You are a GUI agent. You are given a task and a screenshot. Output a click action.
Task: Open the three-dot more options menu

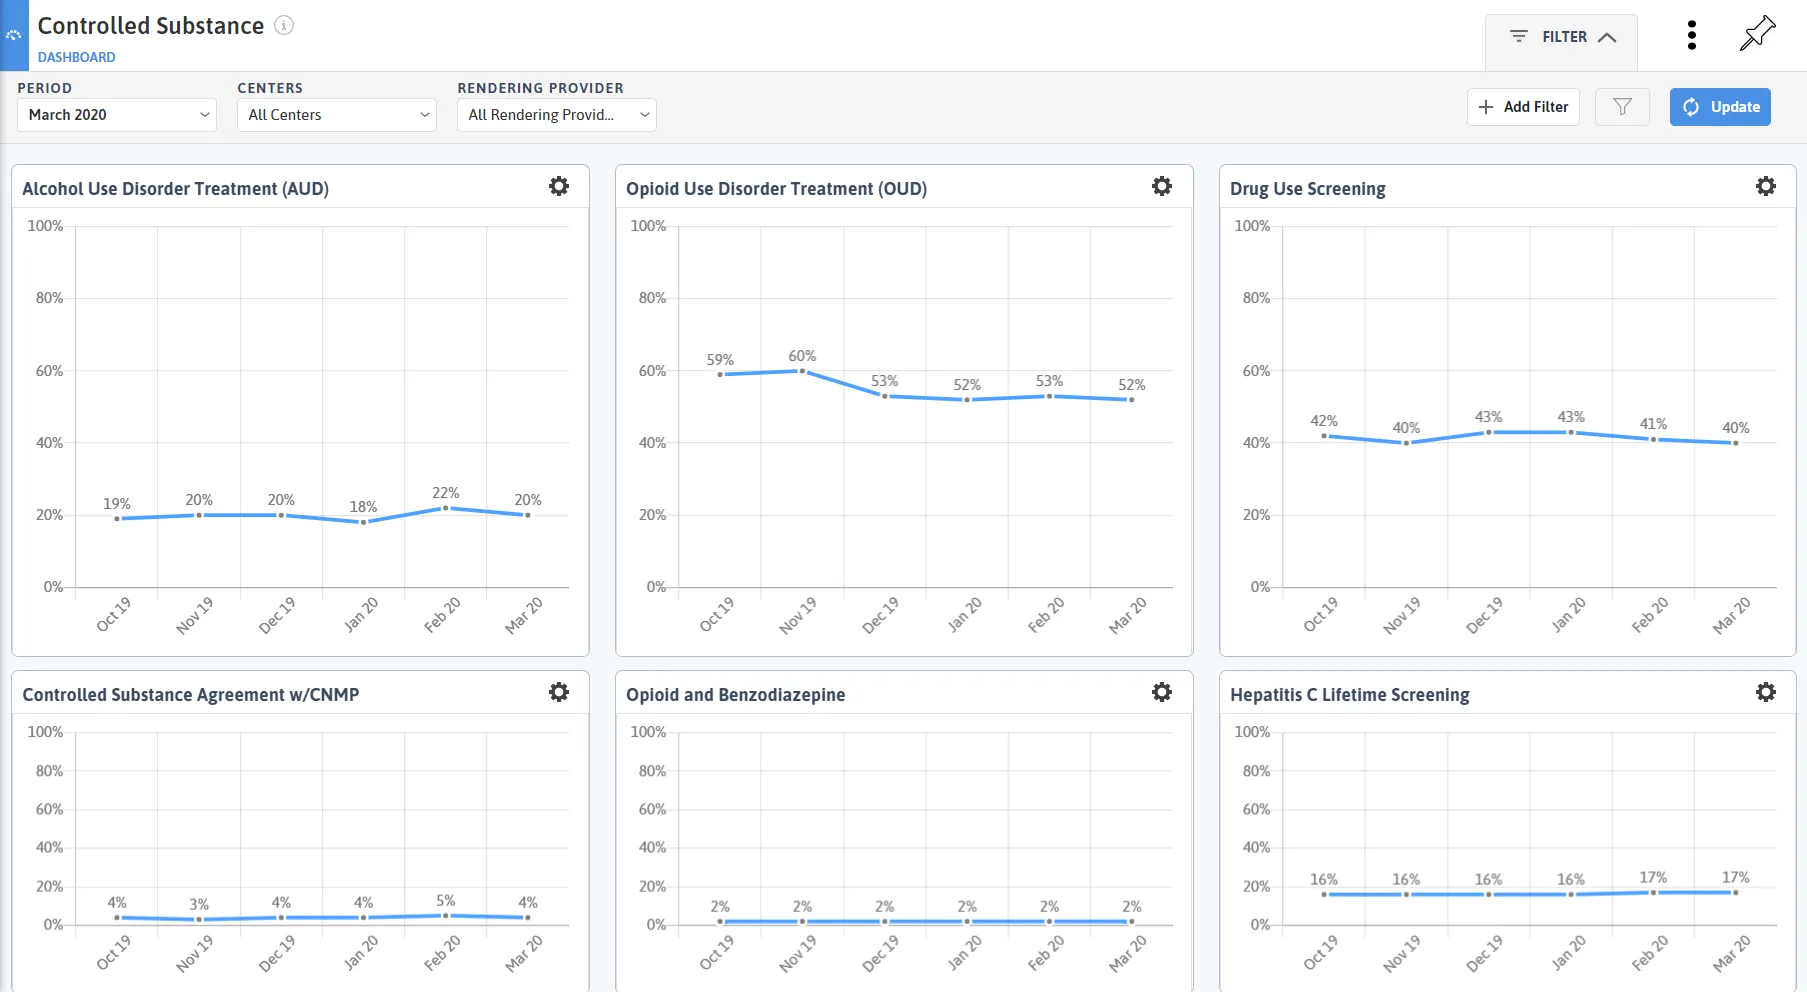(x=1692, y=35)
